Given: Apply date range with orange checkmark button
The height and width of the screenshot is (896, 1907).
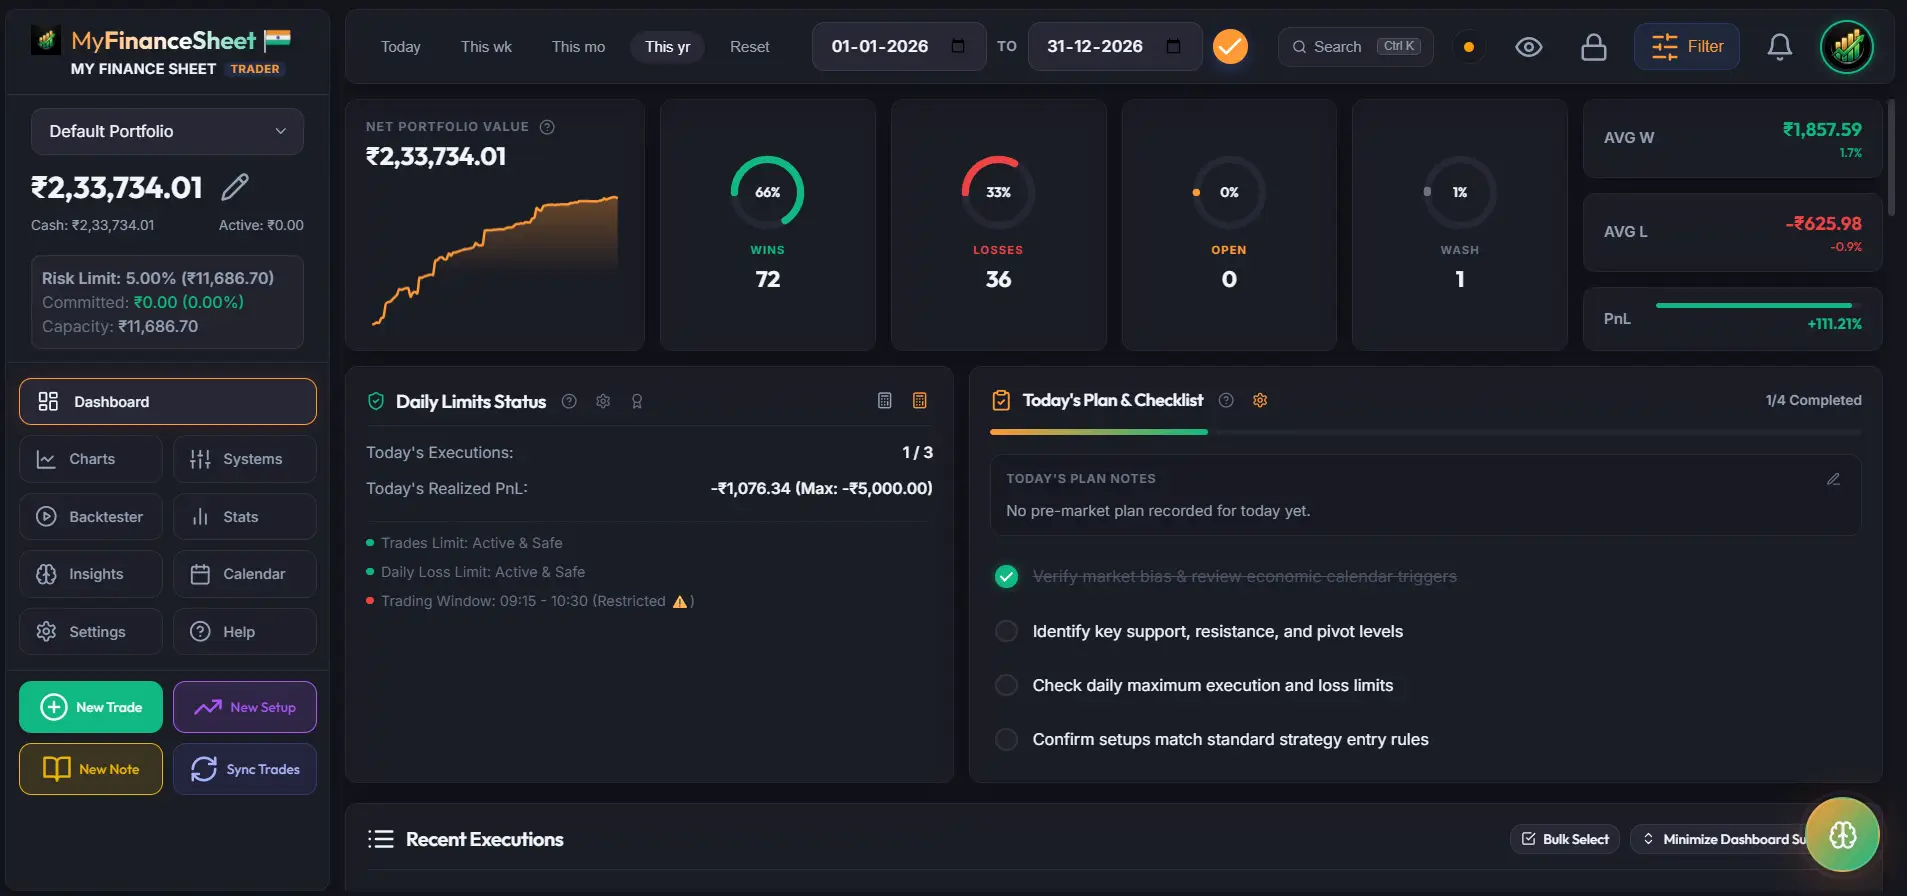Looking at the screenshot, I should point(1230,47).
